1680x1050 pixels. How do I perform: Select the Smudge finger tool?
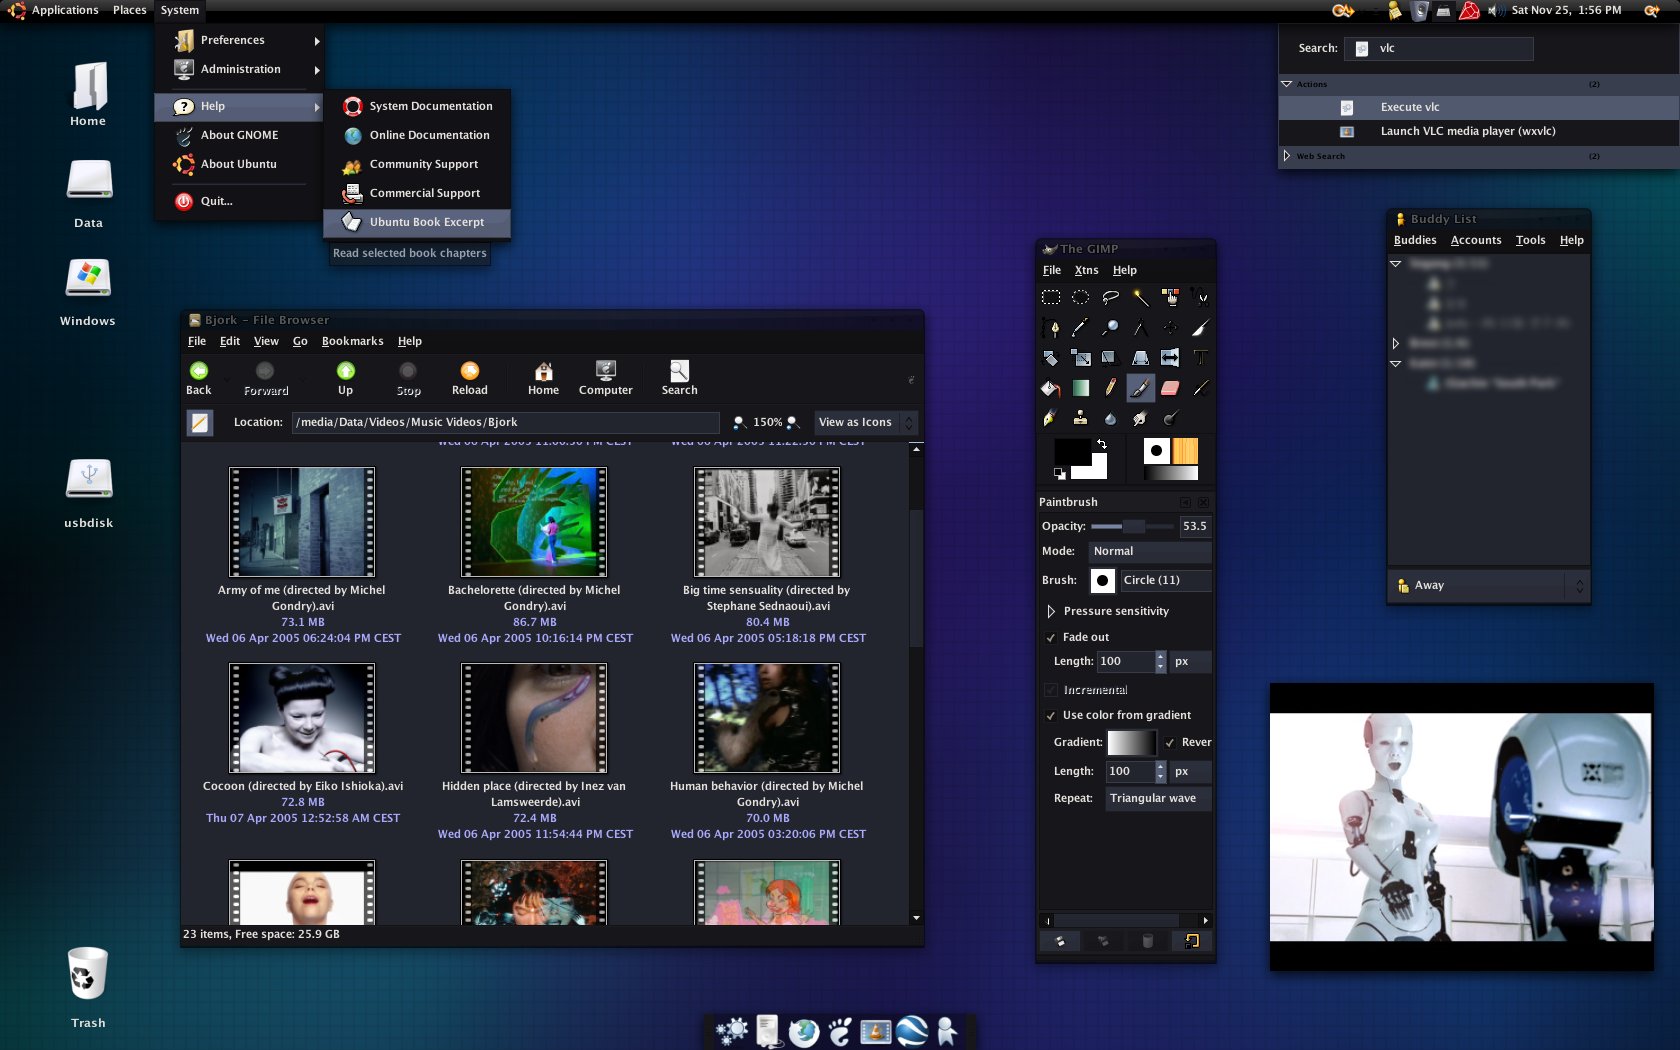(x=1140, y=418)
